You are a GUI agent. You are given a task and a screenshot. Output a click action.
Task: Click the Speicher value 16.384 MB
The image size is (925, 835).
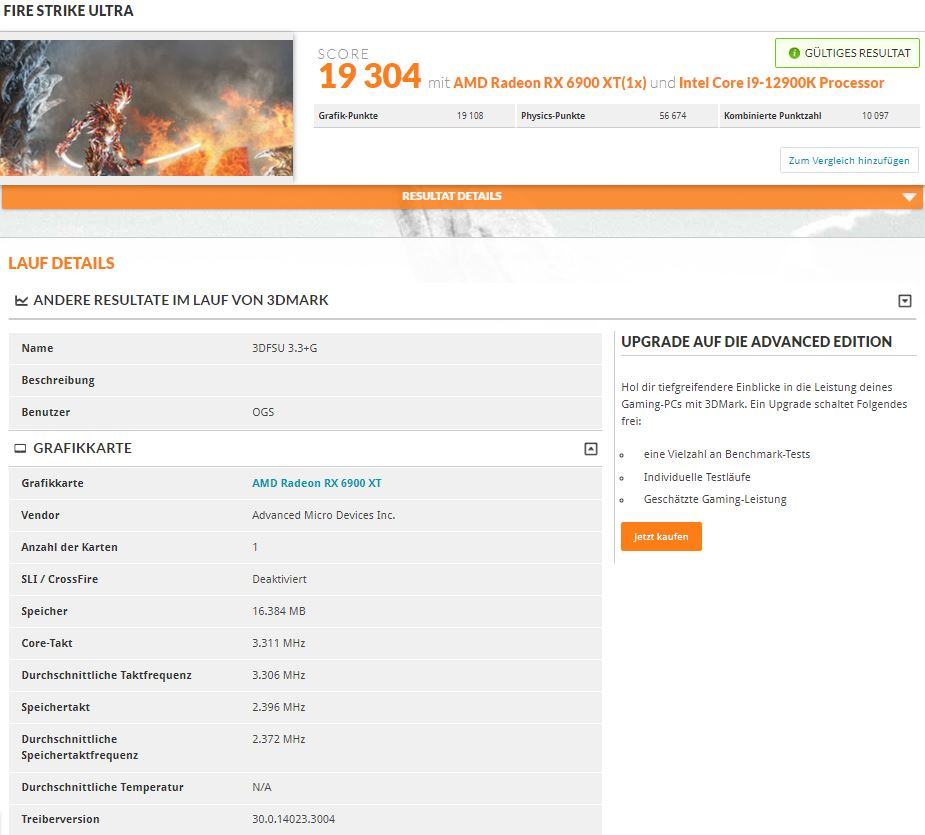click(278, 611)
